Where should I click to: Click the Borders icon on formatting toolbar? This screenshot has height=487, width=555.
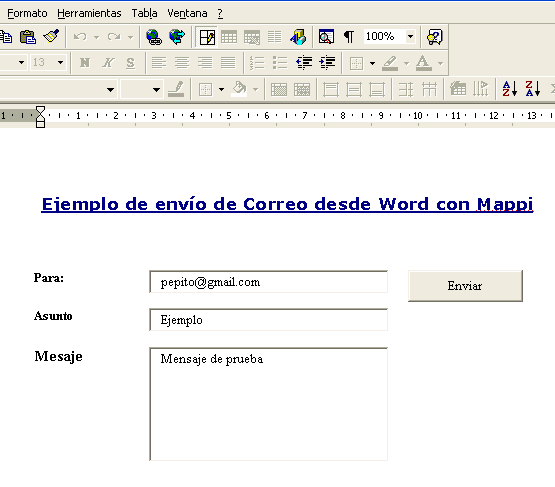(x=356, y=63)
